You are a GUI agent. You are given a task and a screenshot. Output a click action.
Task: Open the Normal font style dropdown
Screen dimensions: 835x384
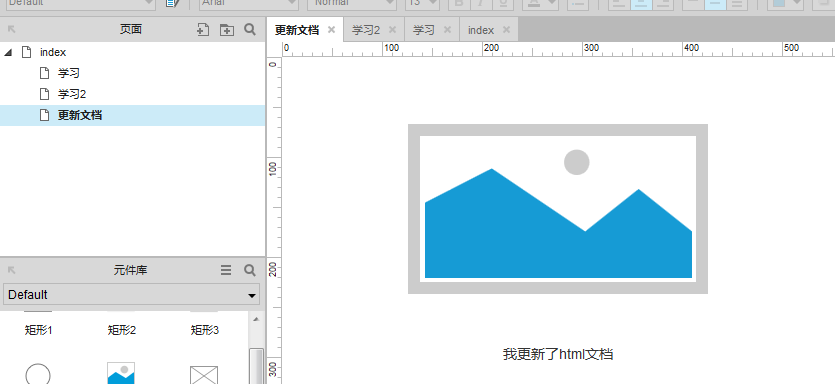point(352,4)
